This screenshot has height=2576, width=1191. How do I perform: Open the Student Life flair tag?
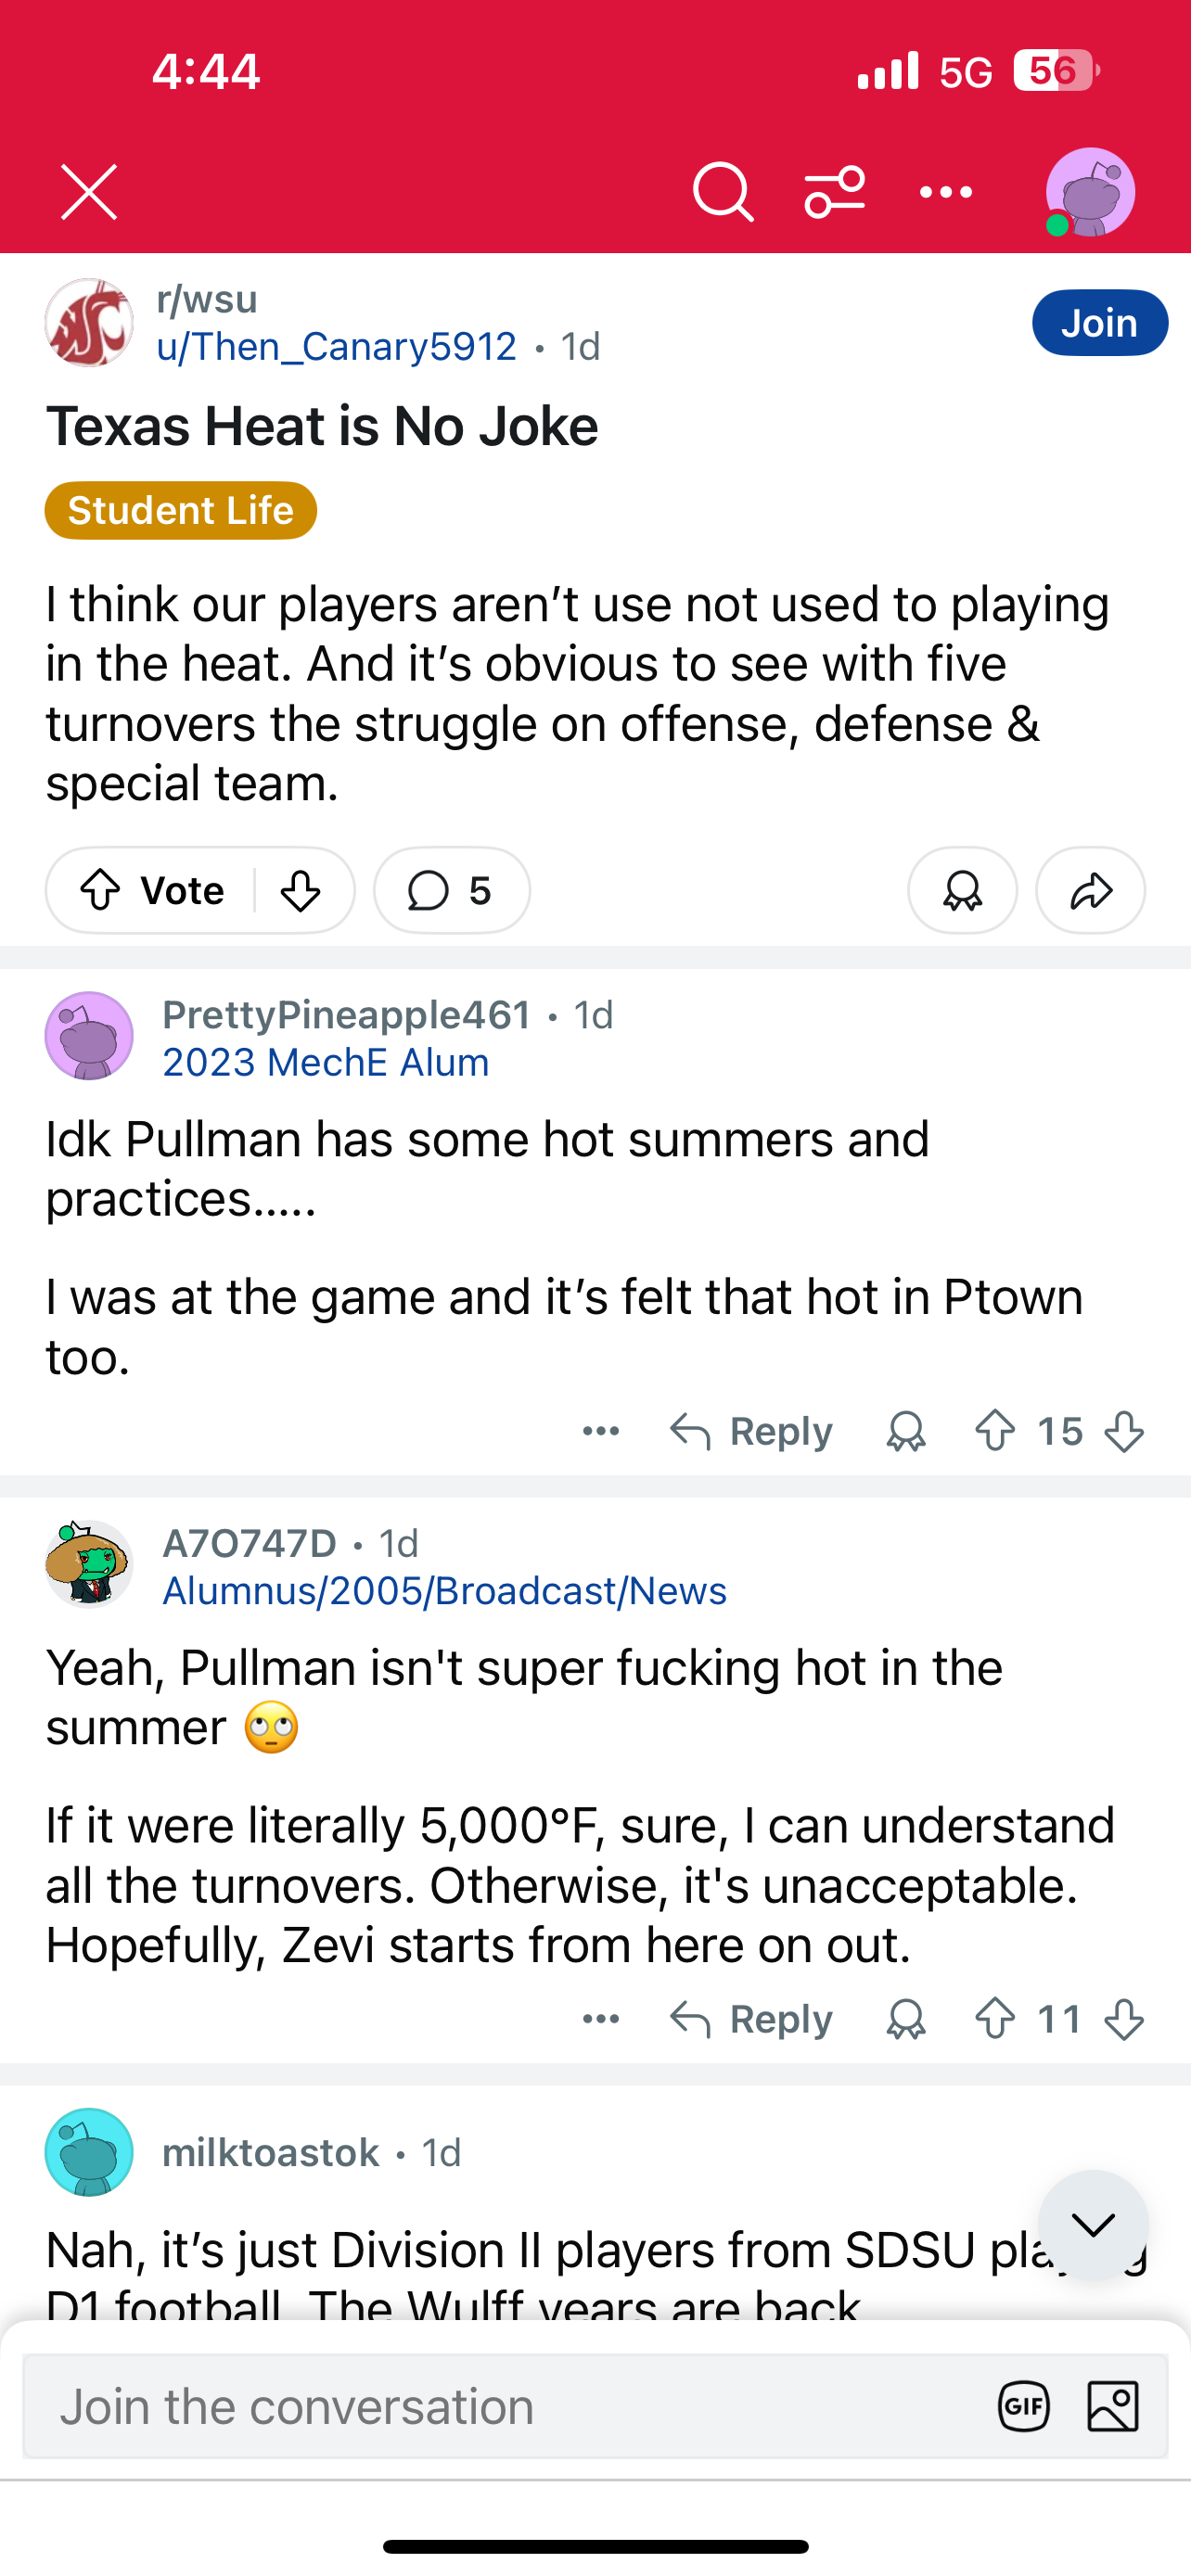(x=181, y=510)
